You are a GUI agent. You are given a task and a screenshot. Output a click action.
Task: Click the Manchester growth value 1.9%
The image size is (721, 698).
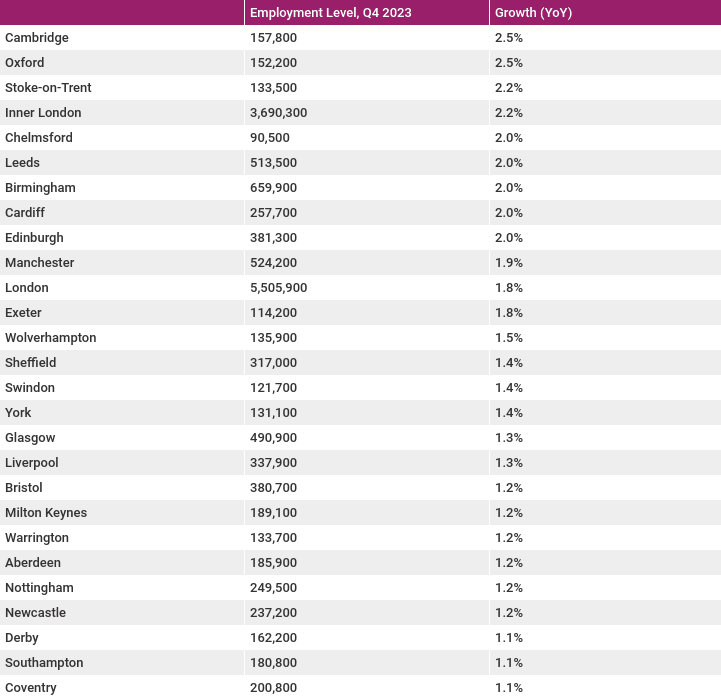click(x=509, y=263)
